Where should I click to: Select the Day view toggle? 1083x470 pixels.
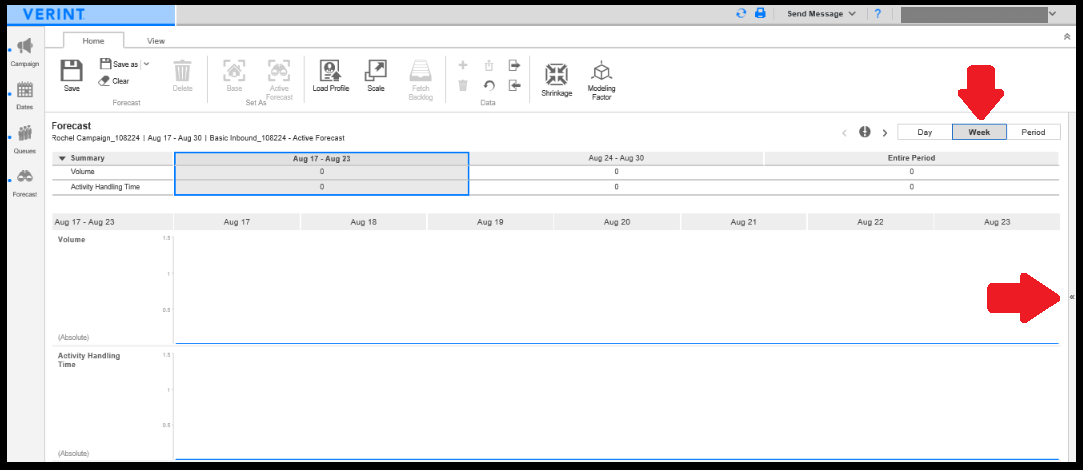925,132
